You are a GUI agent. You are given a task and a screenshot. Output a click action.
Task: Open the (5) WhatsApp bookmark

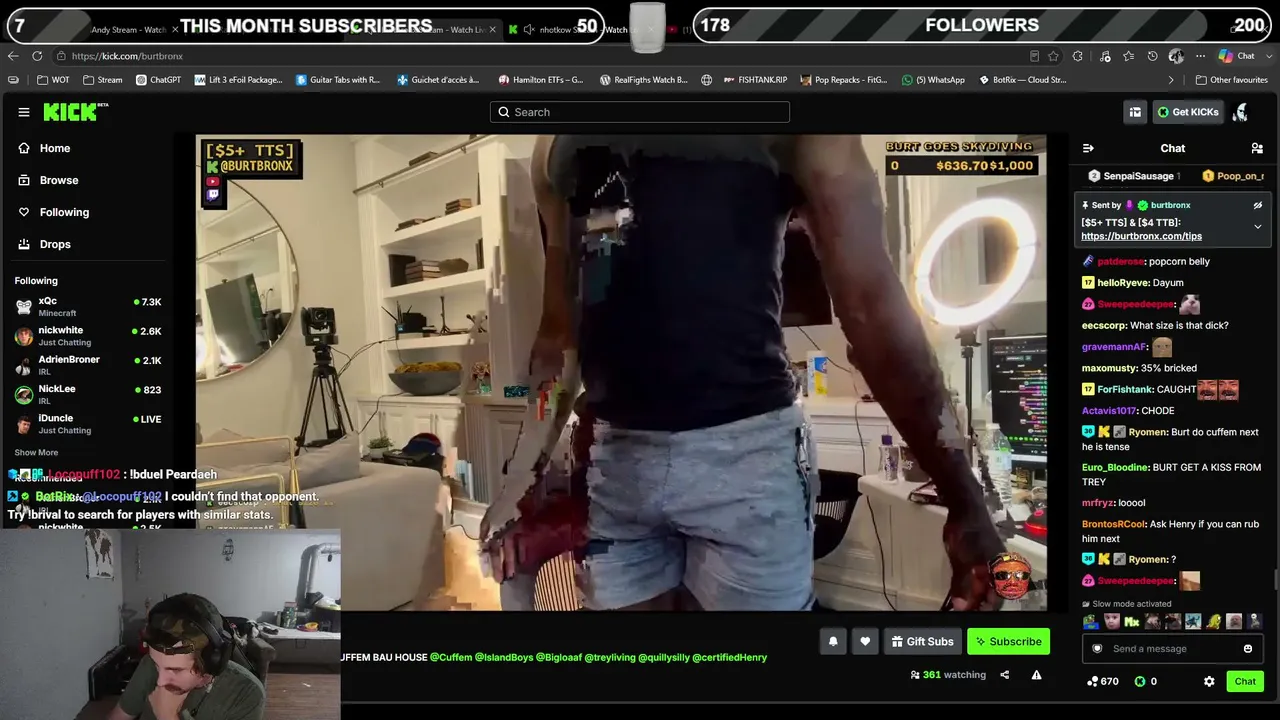(933, 80)
